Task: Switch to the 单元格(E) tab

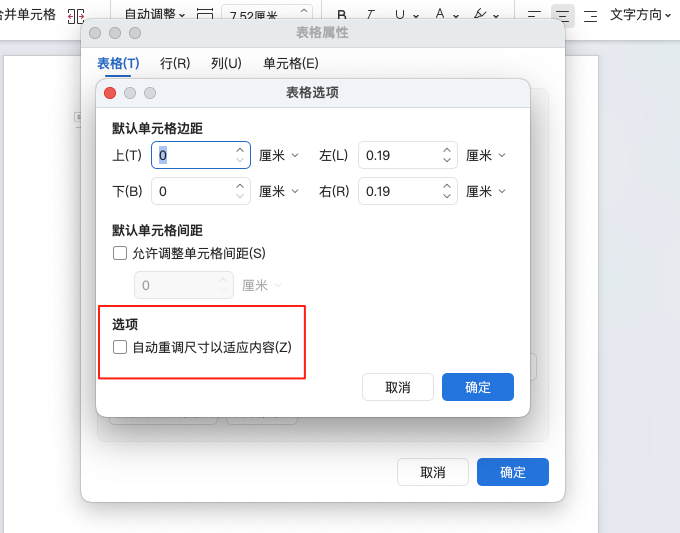Action: click(291, 64)
